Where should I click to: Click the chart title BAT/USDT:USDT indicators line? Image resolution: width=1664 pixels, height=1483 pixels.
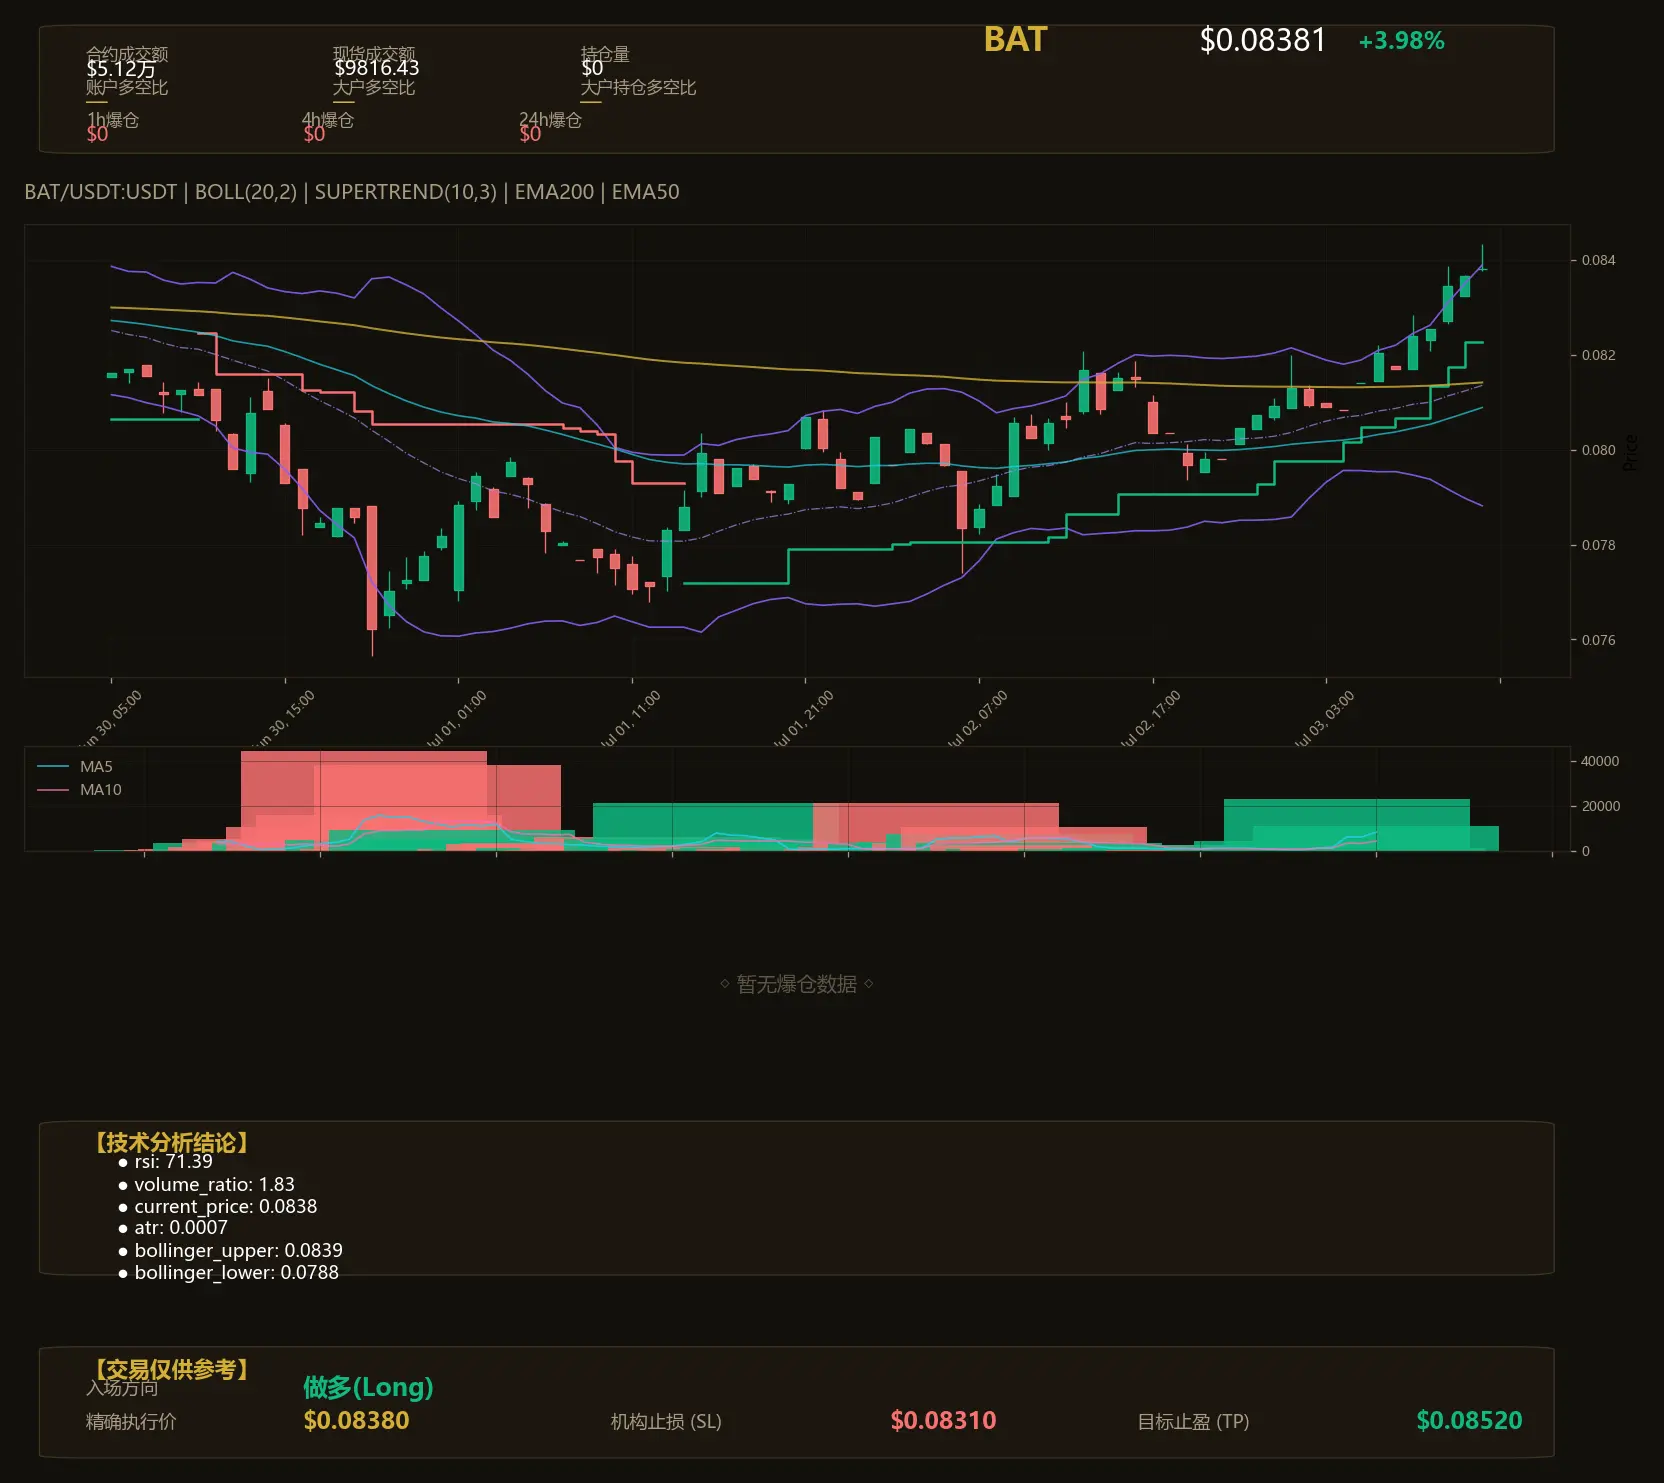coord(352,192)
